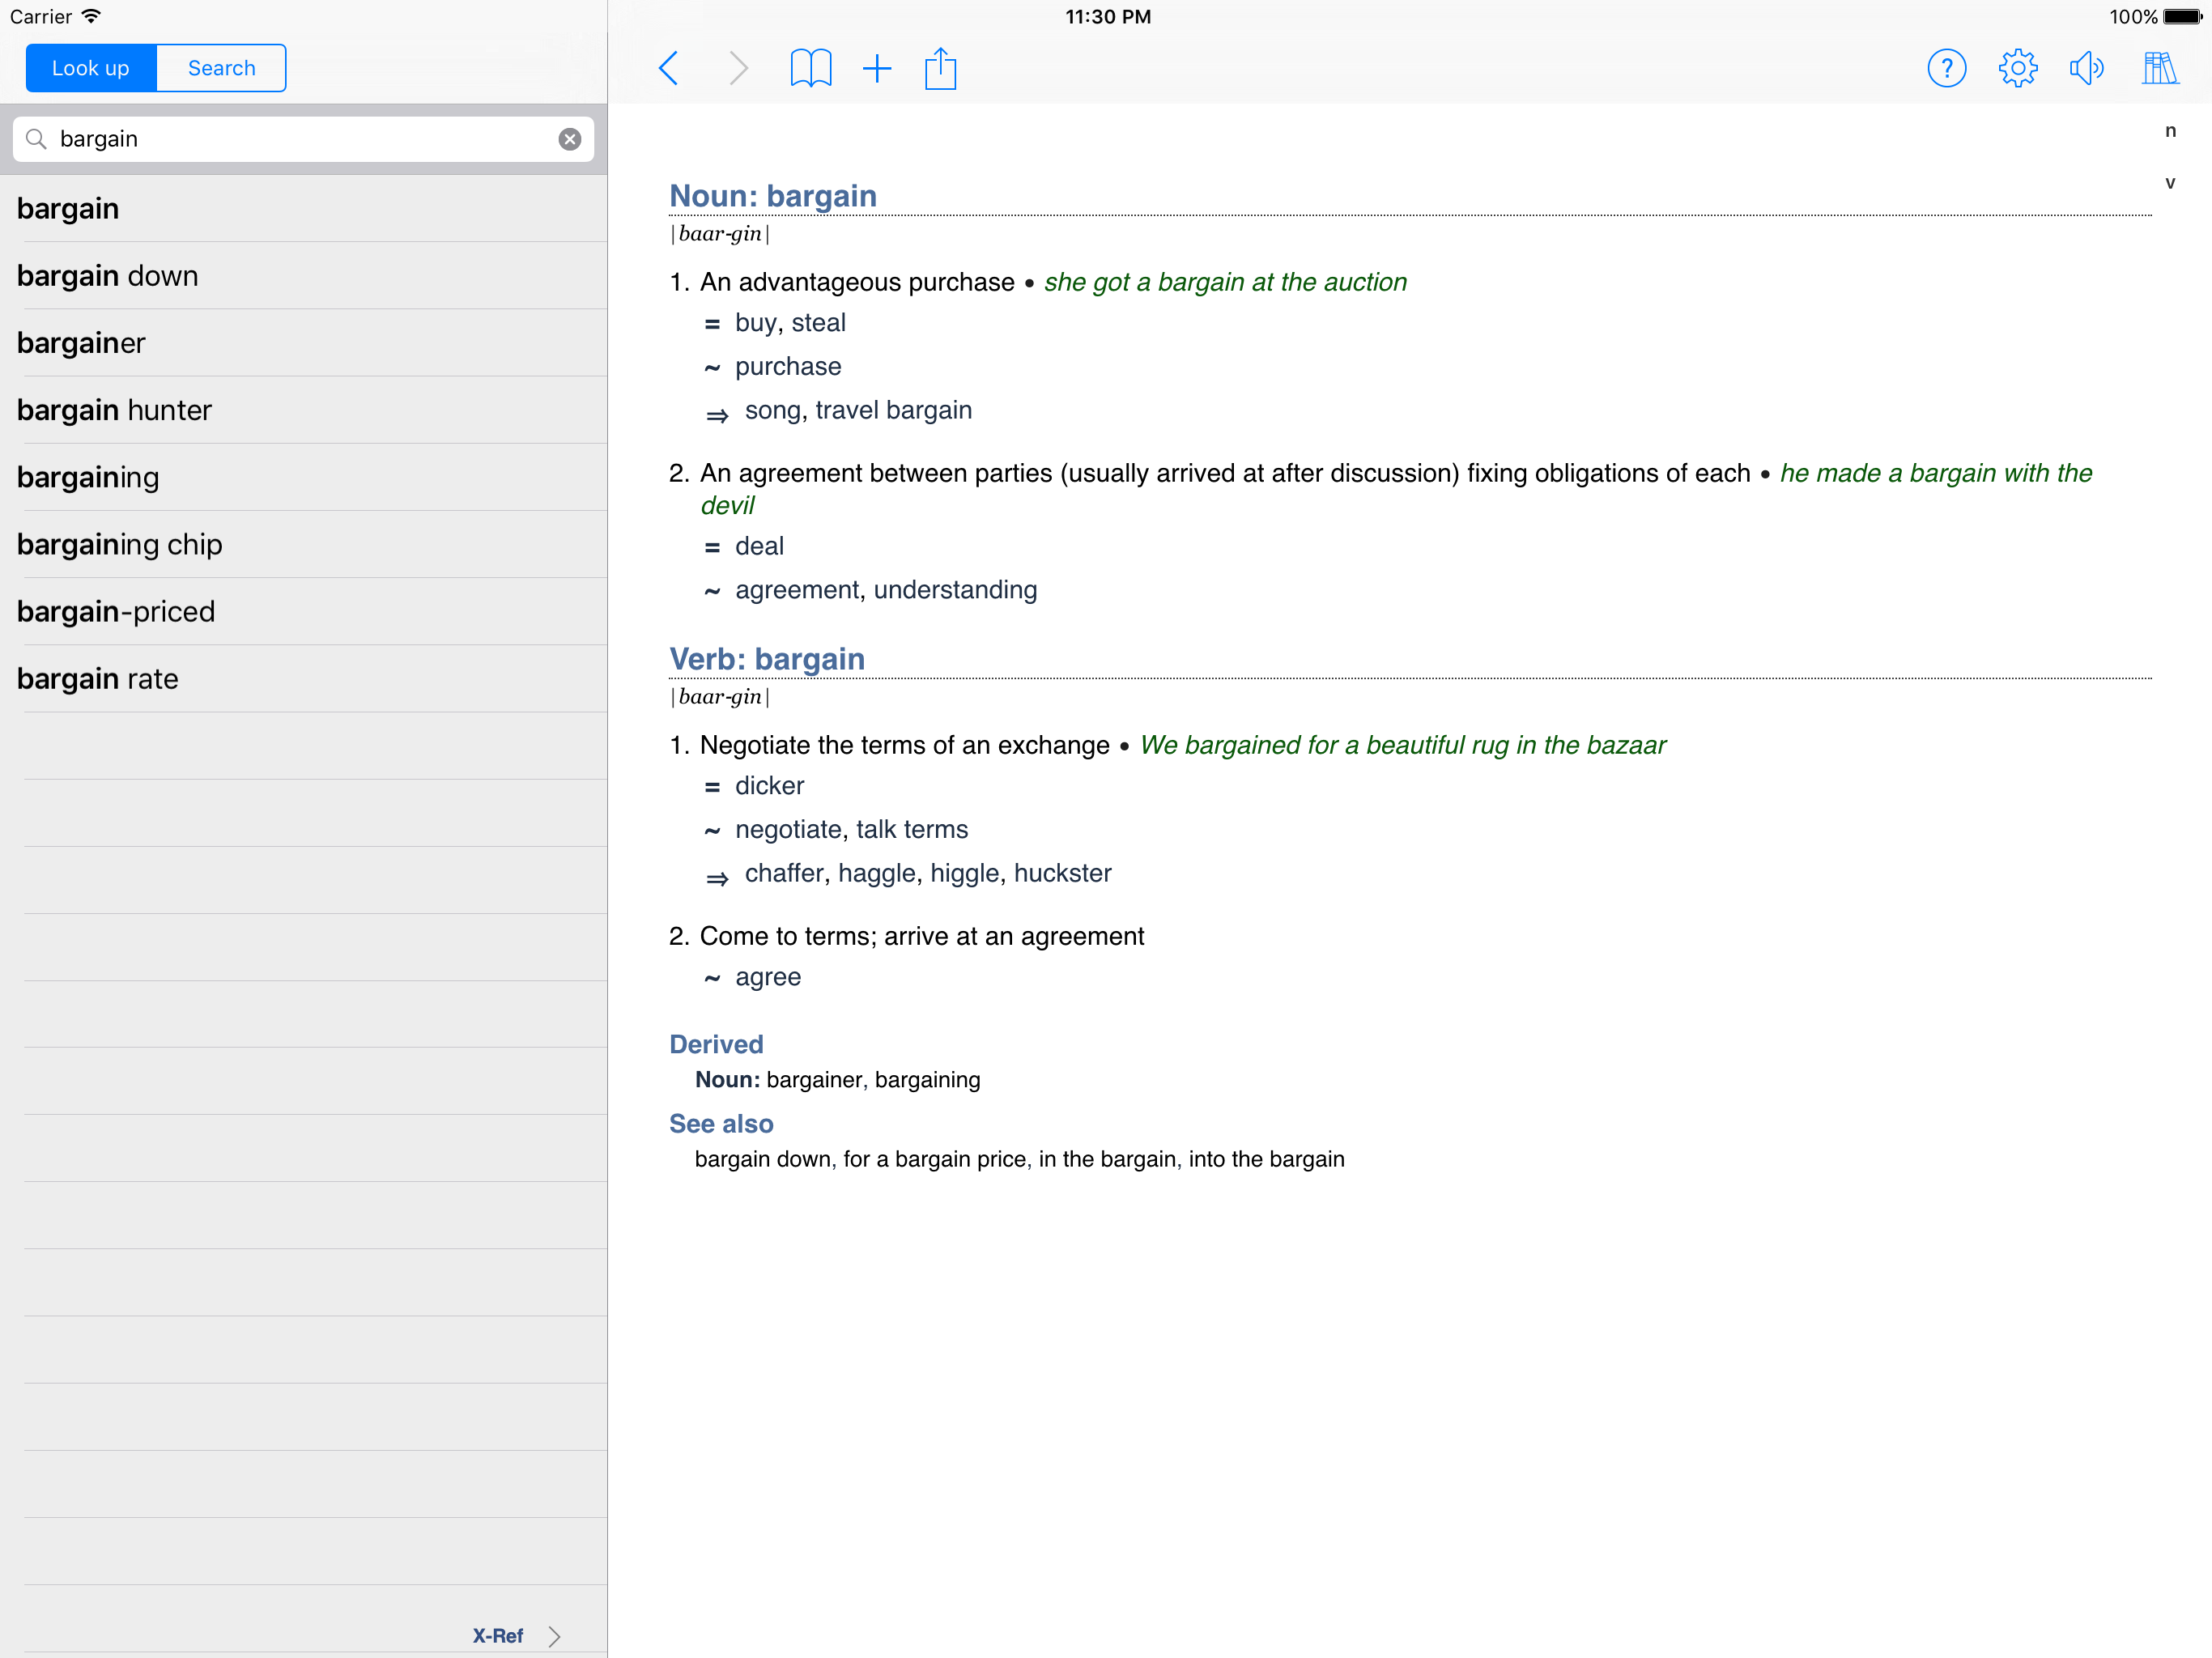The image size is (2212, 1658).
Task: Open the bookmarks book icon
Action: (x=810, y=68)
